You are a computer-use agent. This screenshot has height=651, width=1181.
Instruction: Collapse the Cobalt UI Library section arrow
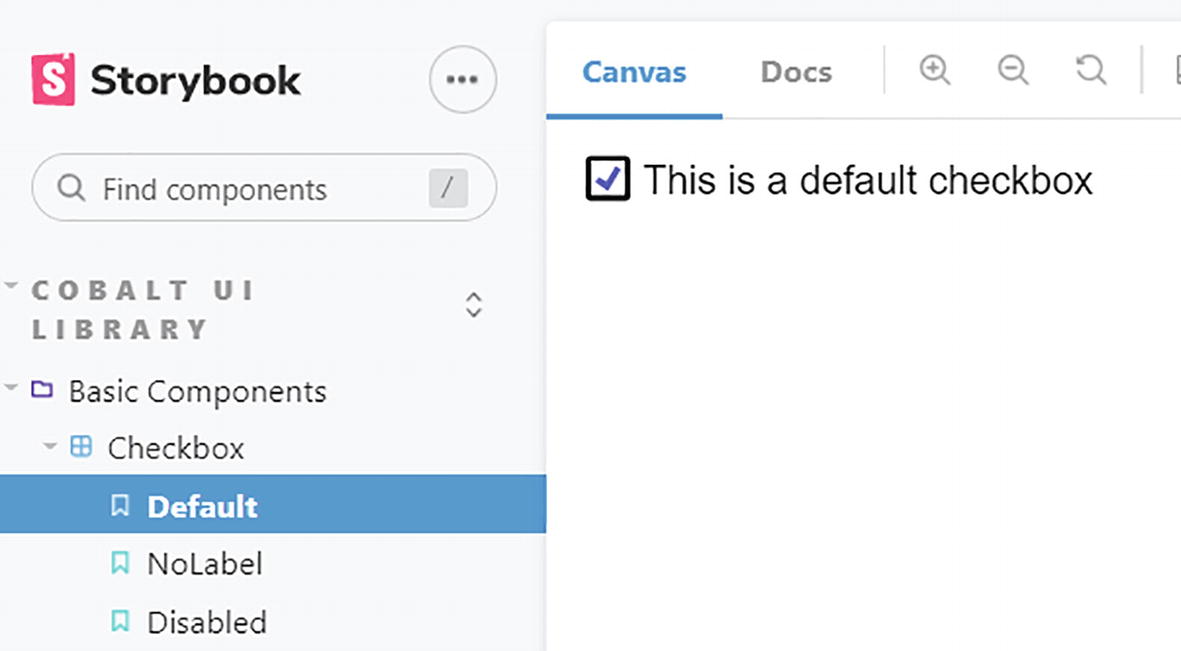(11, 286)
